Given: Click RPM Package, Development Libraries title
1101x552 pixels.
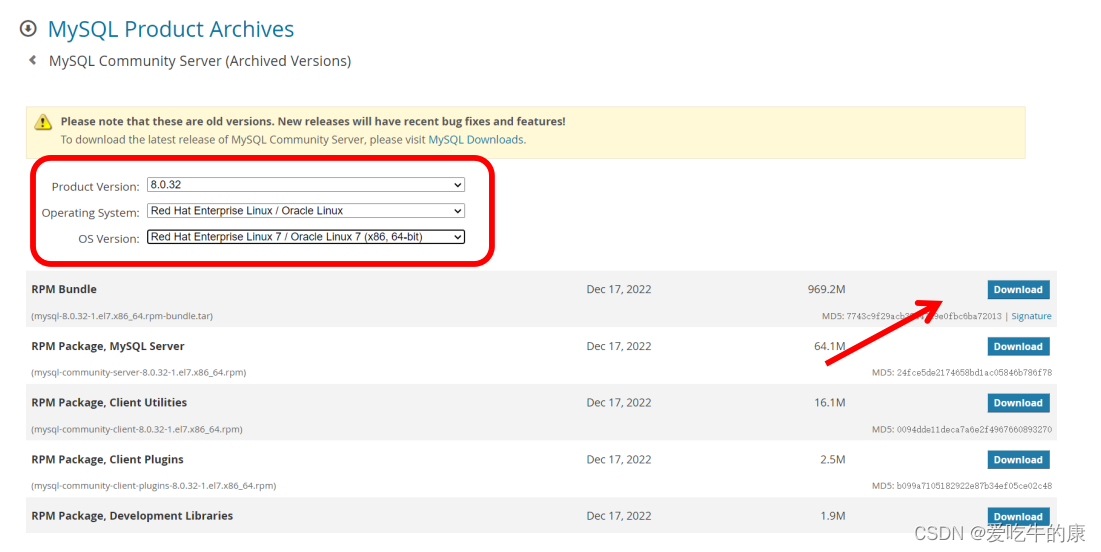Looking at the screenshot, I should (132, 515).
